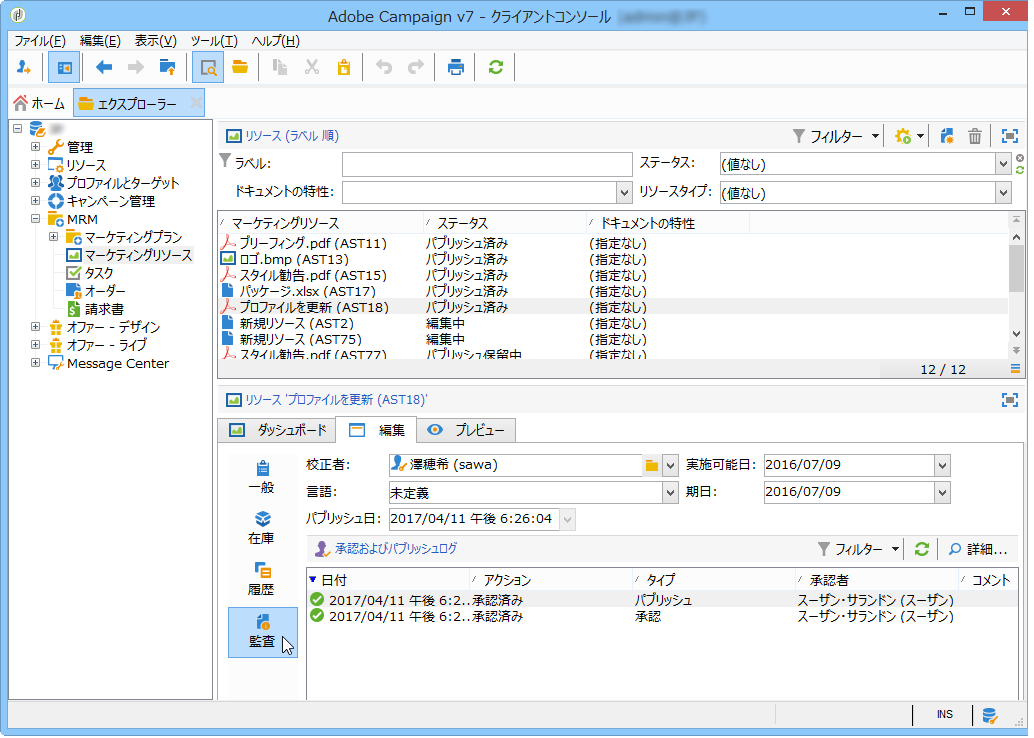Click the new resource icon in list header

pos(947,137)
